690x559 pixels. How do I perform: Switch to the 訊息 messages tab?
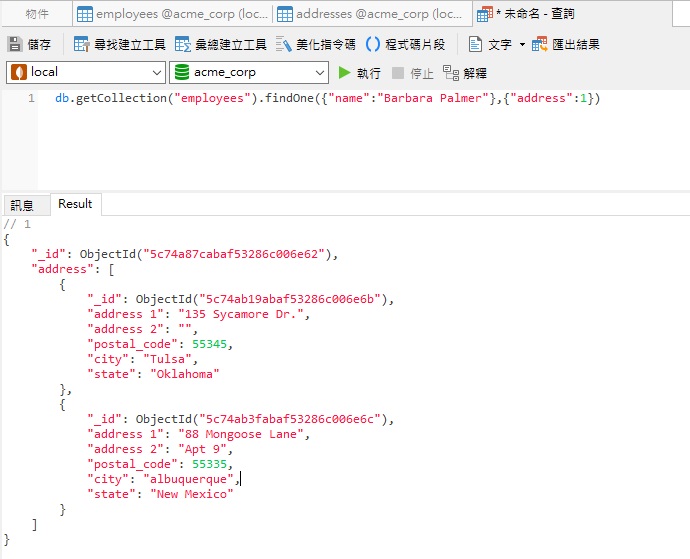coord(22,205)
